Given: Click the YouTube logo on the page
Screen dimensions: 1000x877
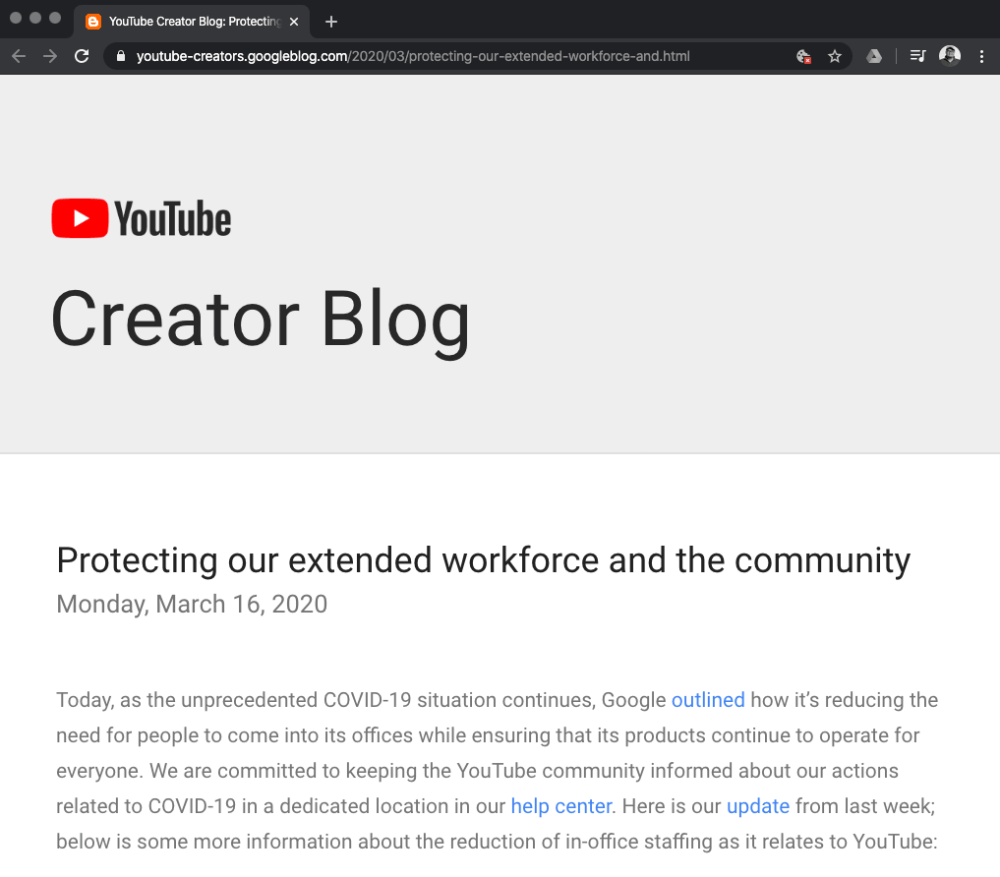Looking at the screenshot, I should (140, 218).
